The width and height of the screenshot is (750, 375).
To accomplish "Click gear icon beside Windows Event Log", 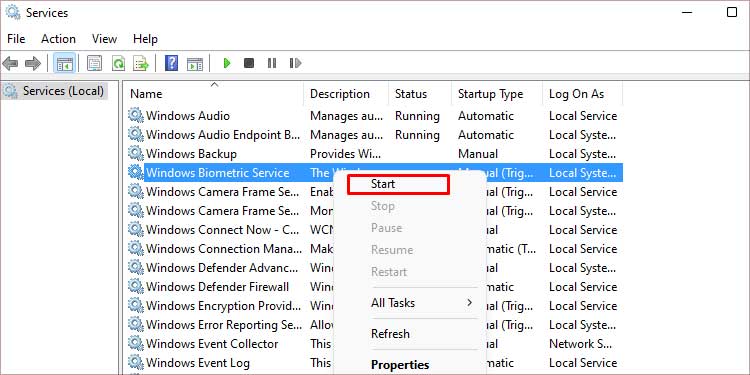I will (x=136, y=363).
